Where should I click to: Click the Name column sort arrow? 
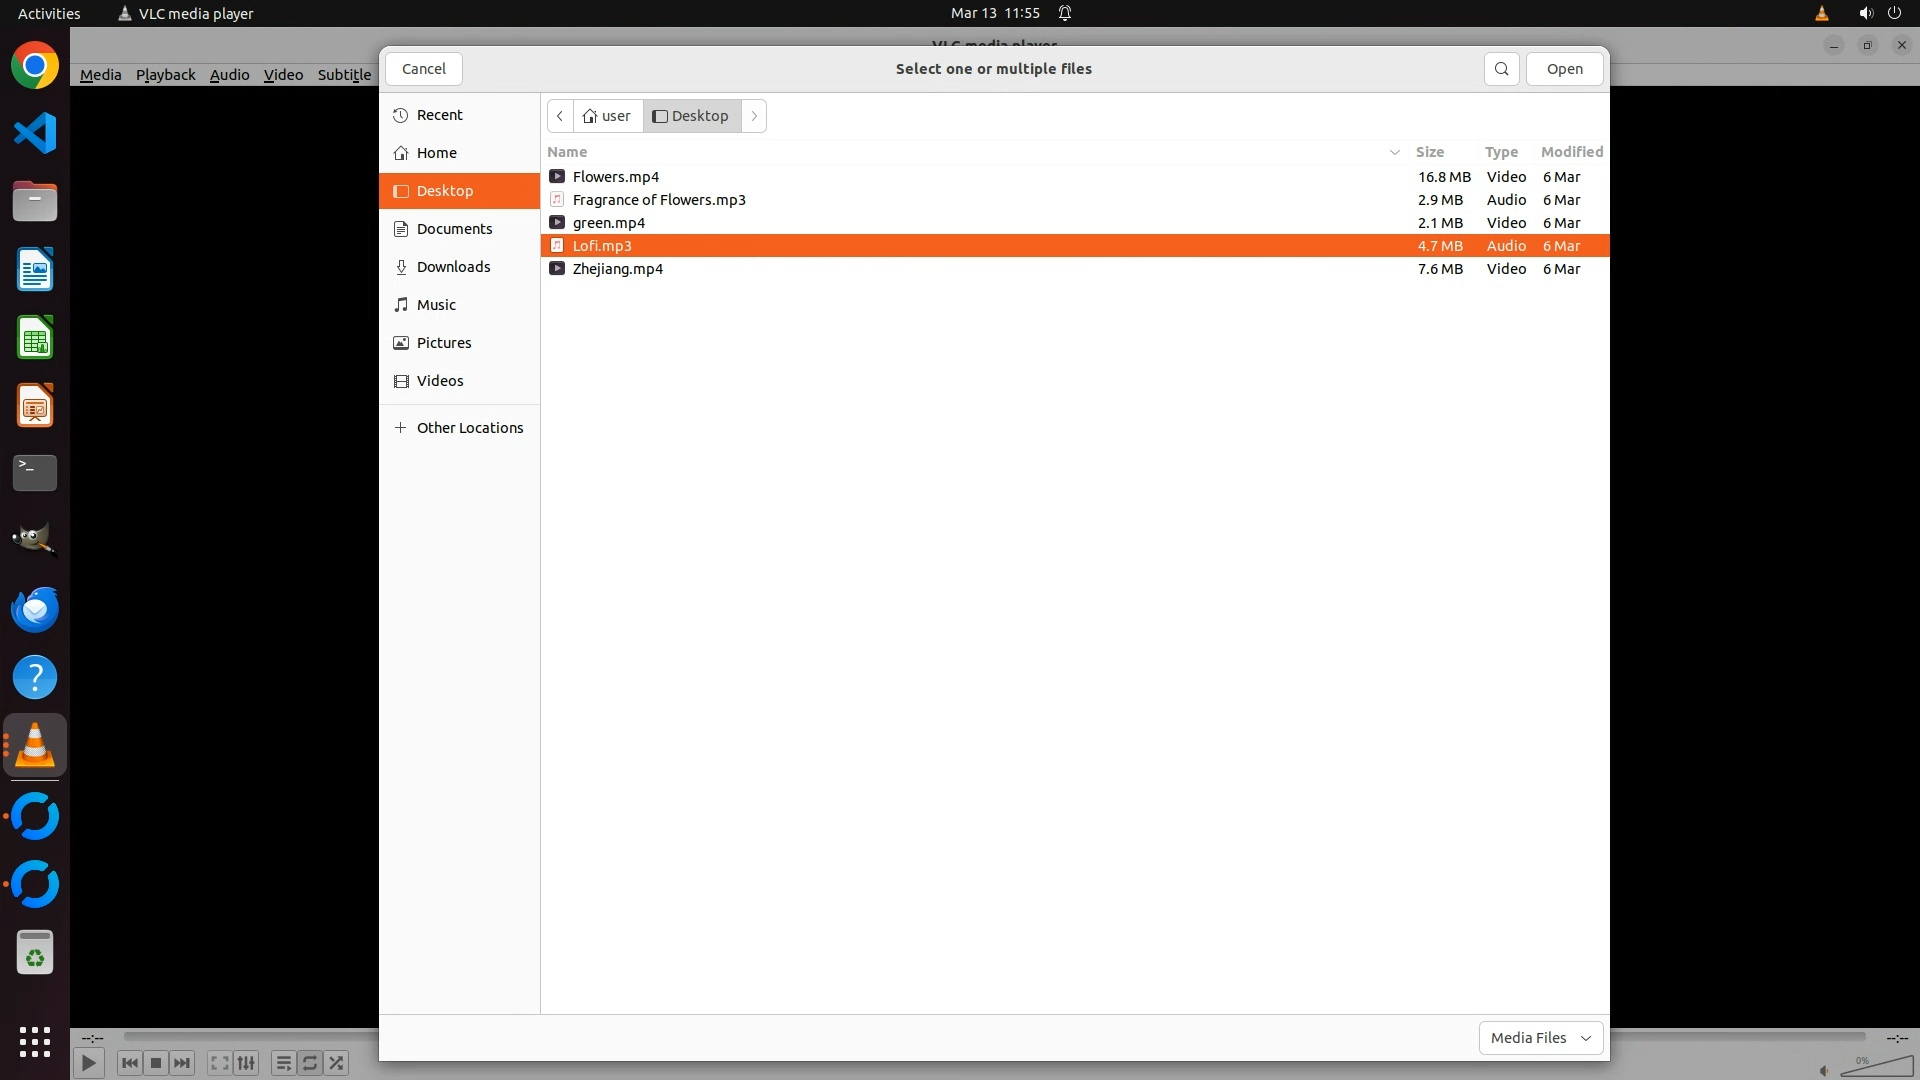click(x=1394, y=152)
